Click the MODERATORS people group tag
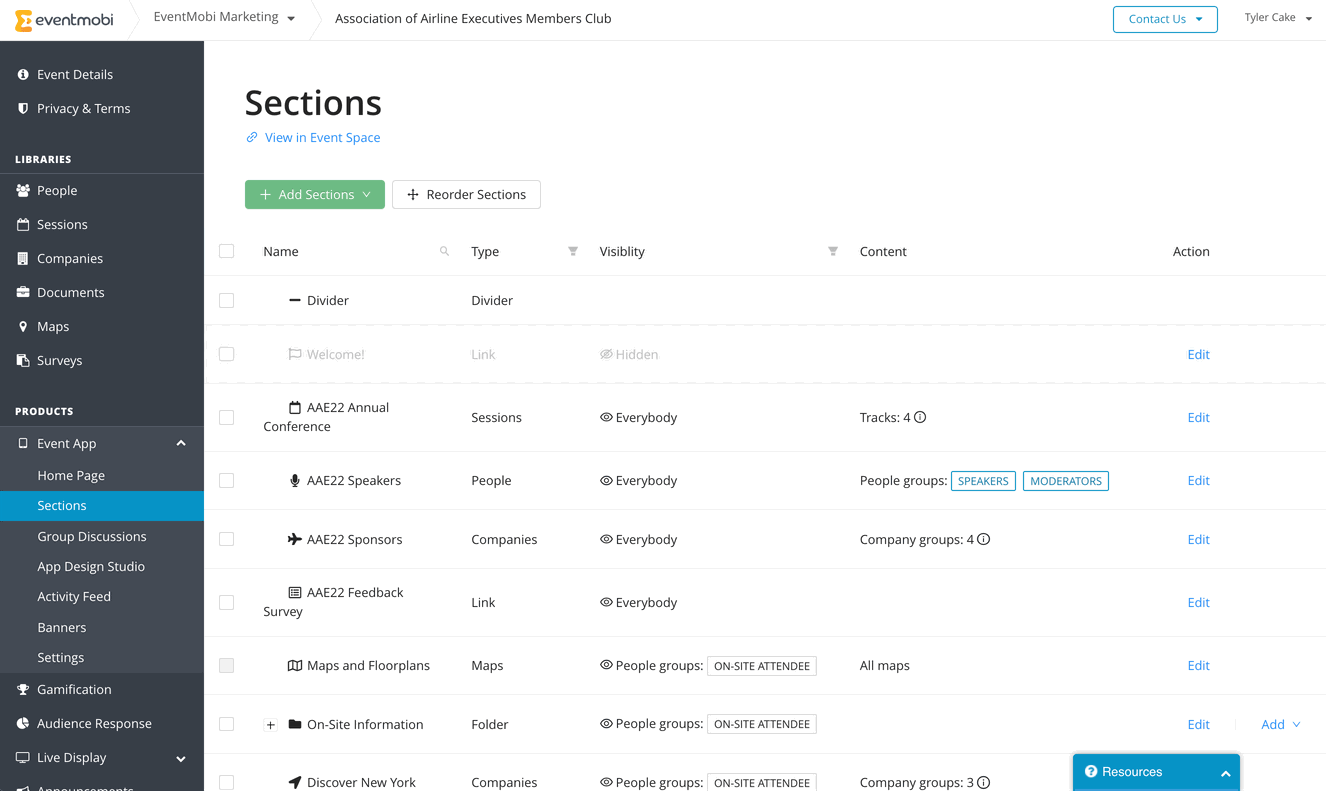 coord(1066,481)
